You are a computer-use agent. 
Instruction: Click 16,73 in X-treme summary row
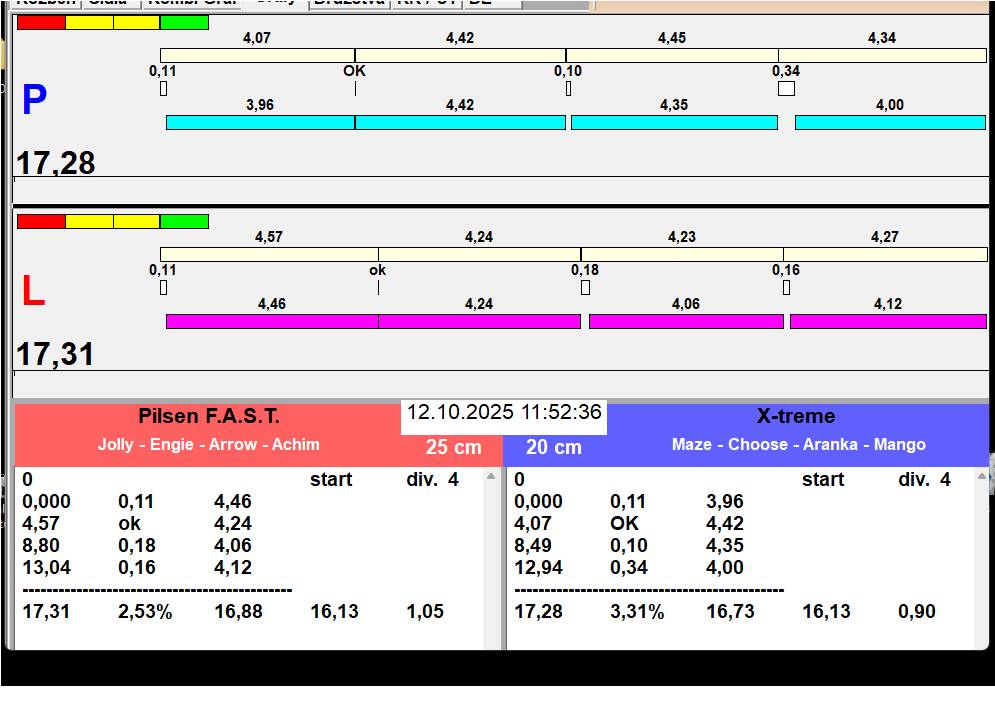point(730,612)
